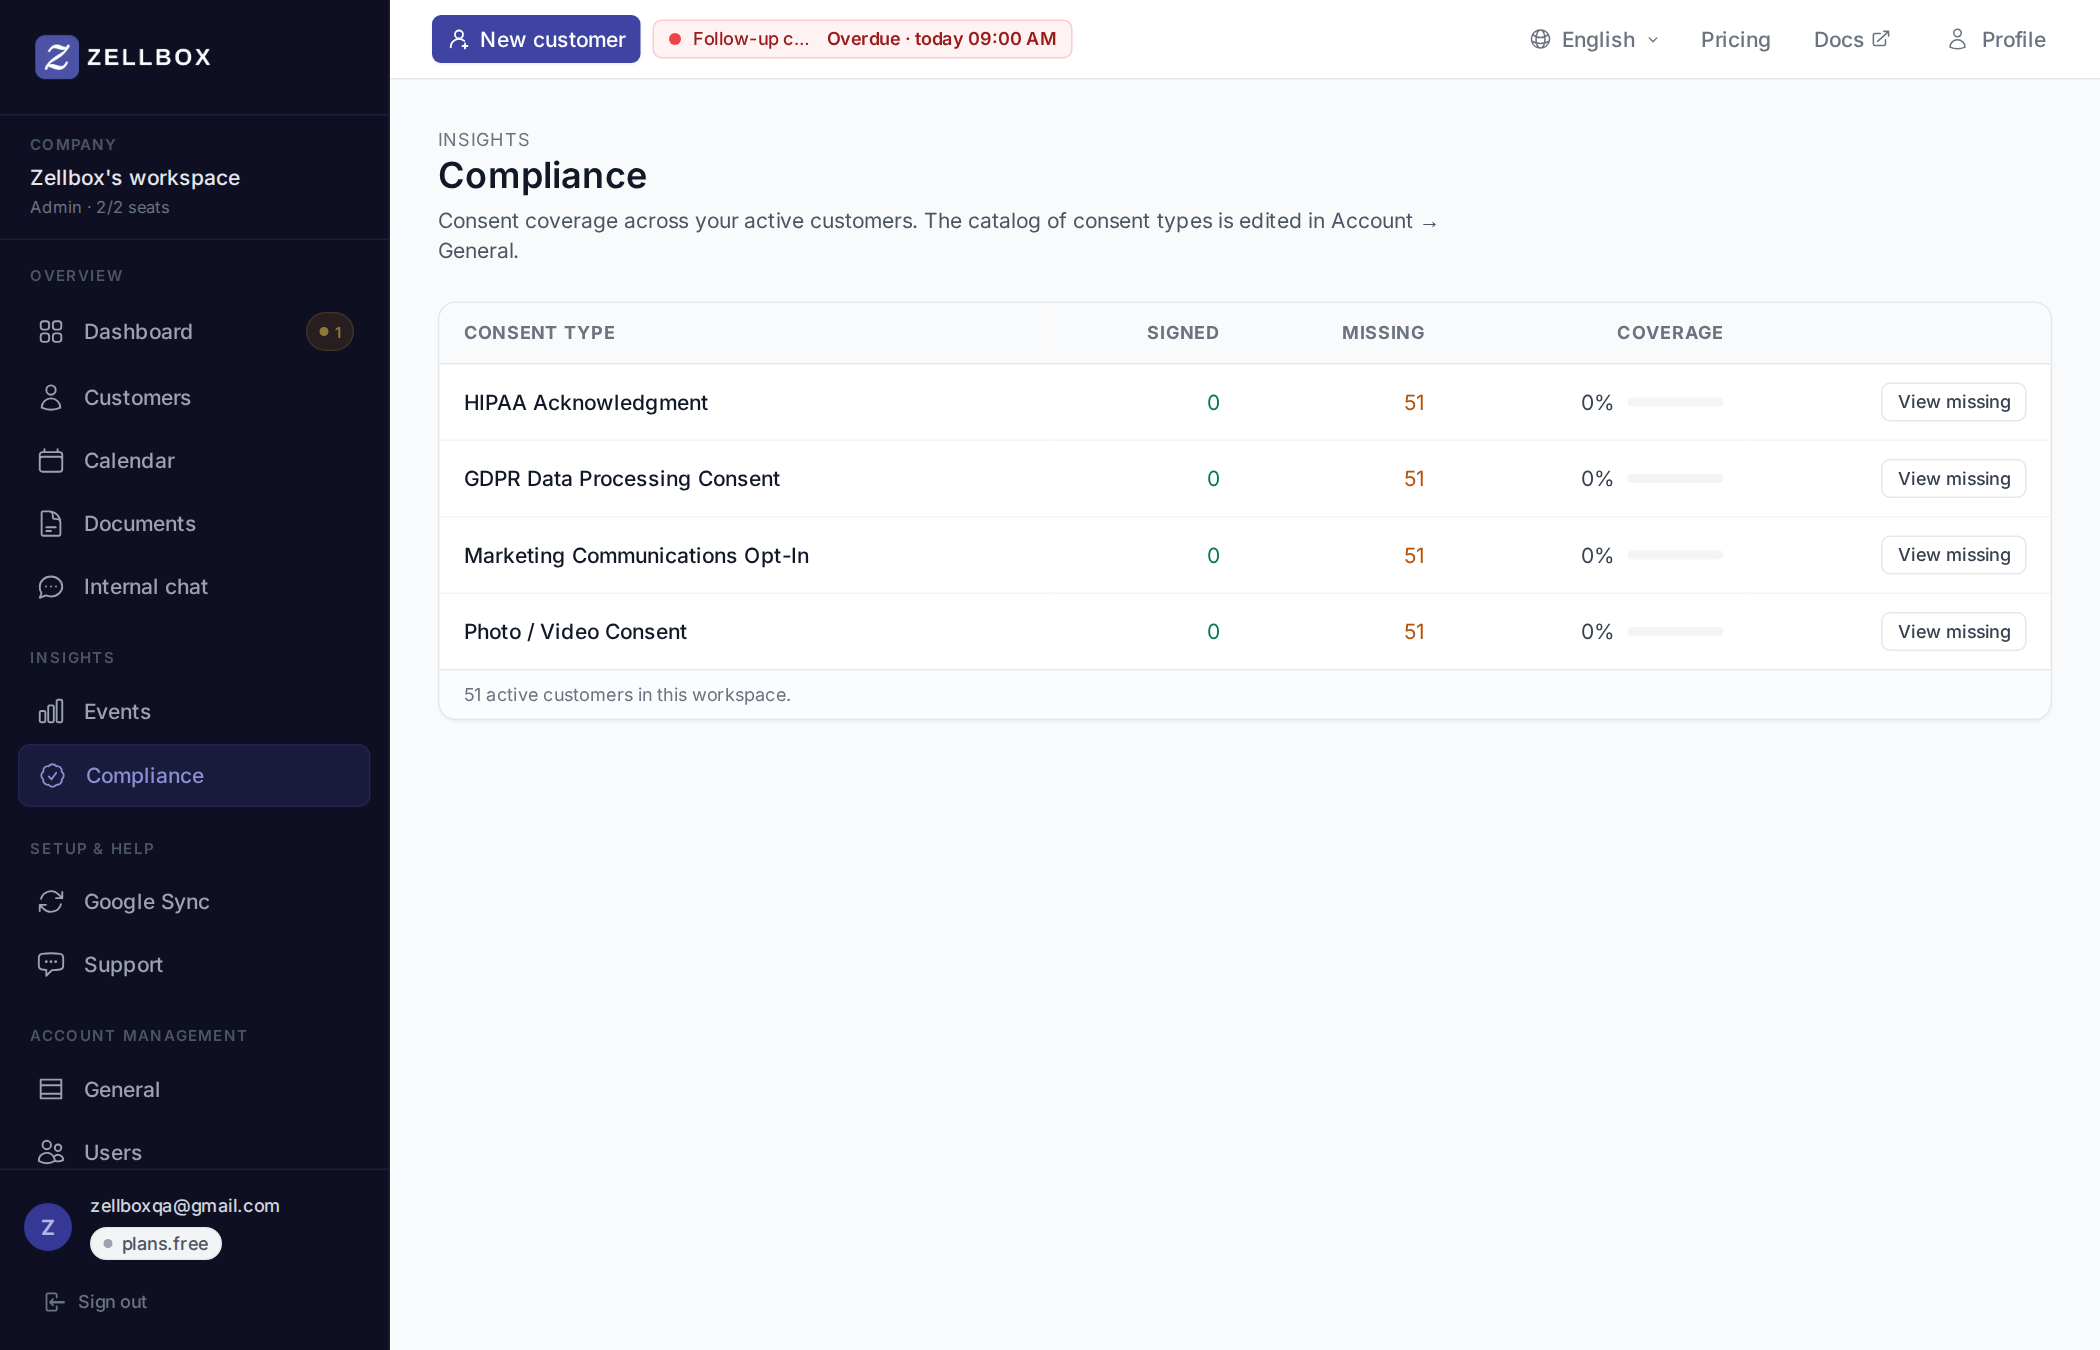
Task: Click the Calendar icon in sidebar
Action: tap(51, 461)
